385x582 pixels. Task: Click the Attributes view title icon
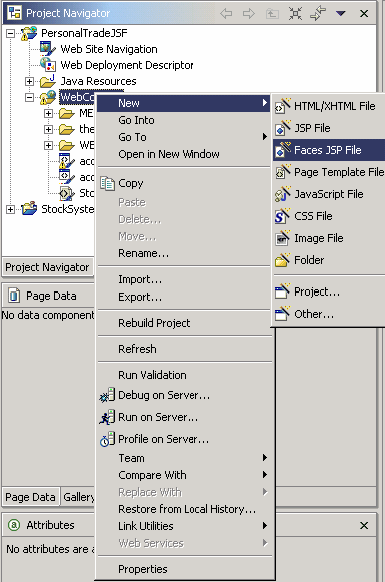14,525
